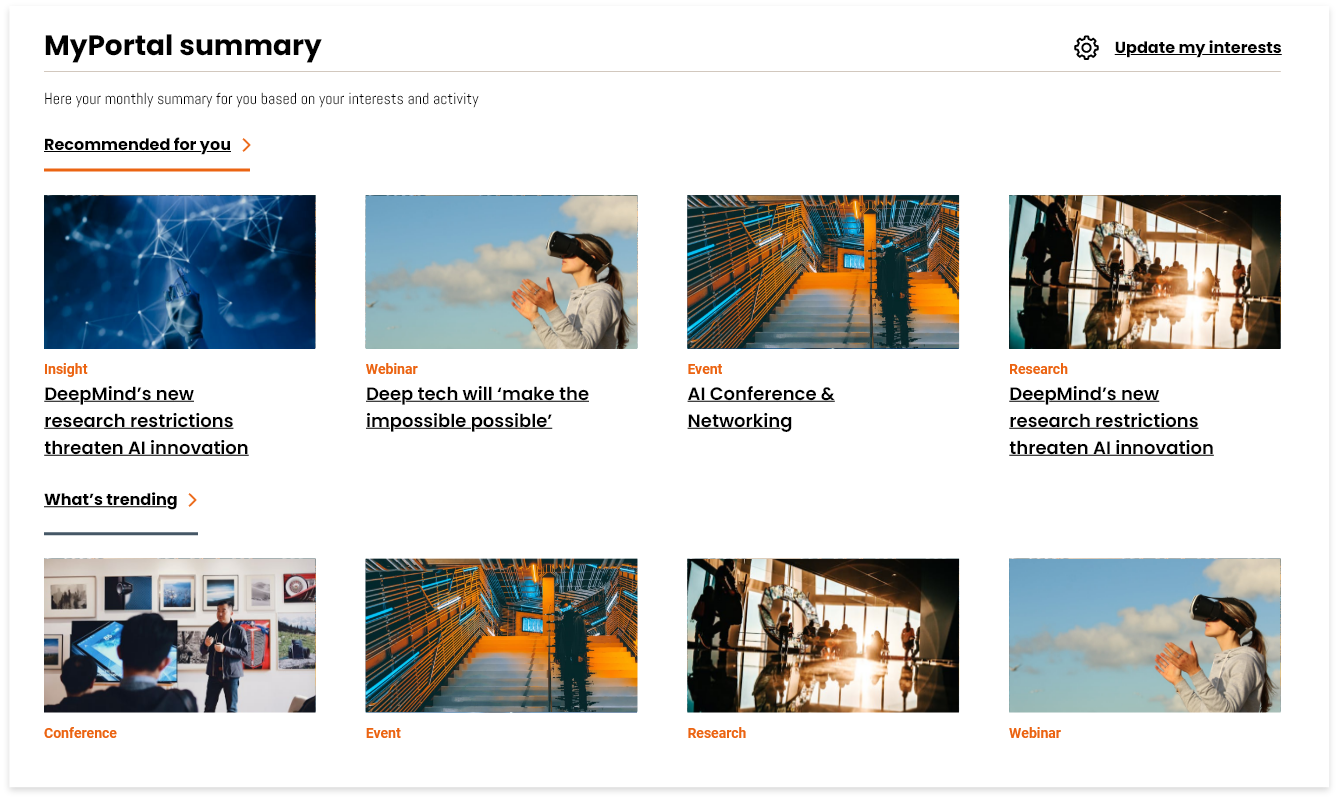This screenshot has height=800, width=1339.
Task: Open the AI Conference & Networking event link
Action: (x=760, y=406)
